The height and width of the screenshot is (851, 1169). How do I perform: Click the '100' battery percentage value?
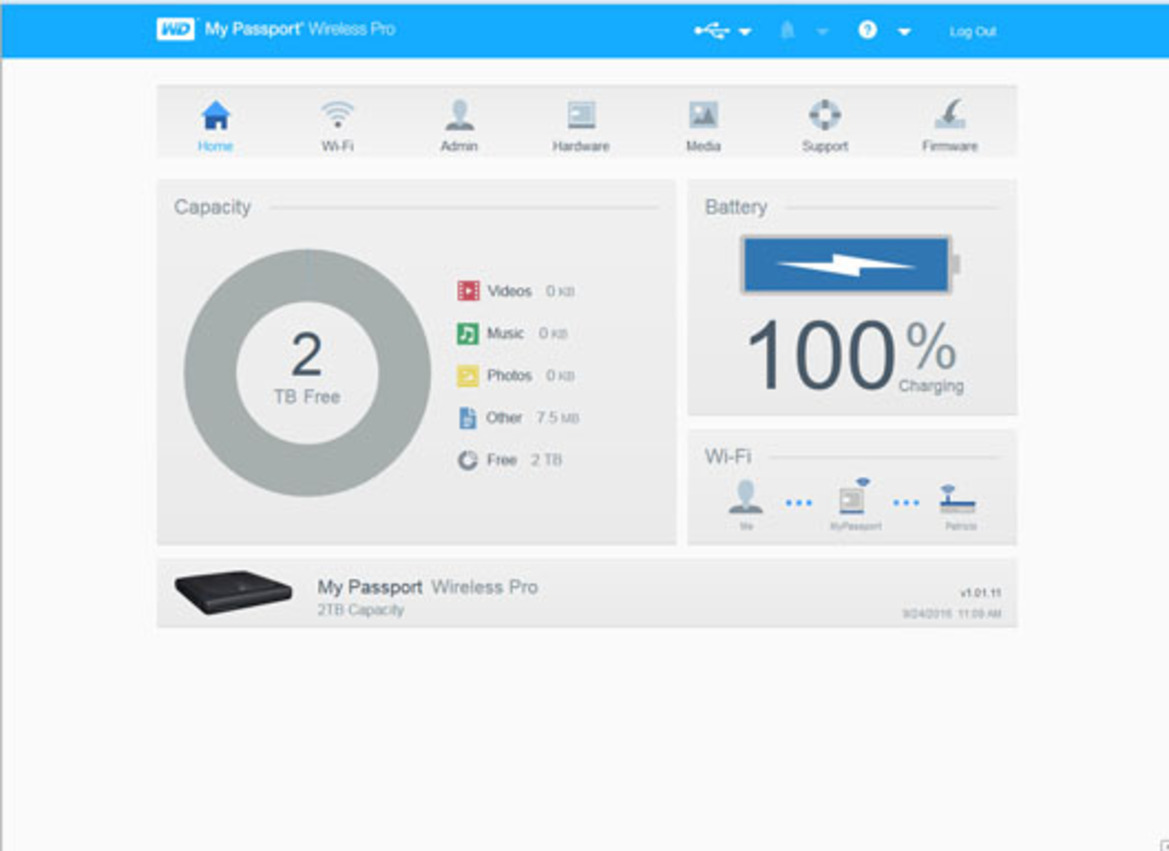pos(820,355)
